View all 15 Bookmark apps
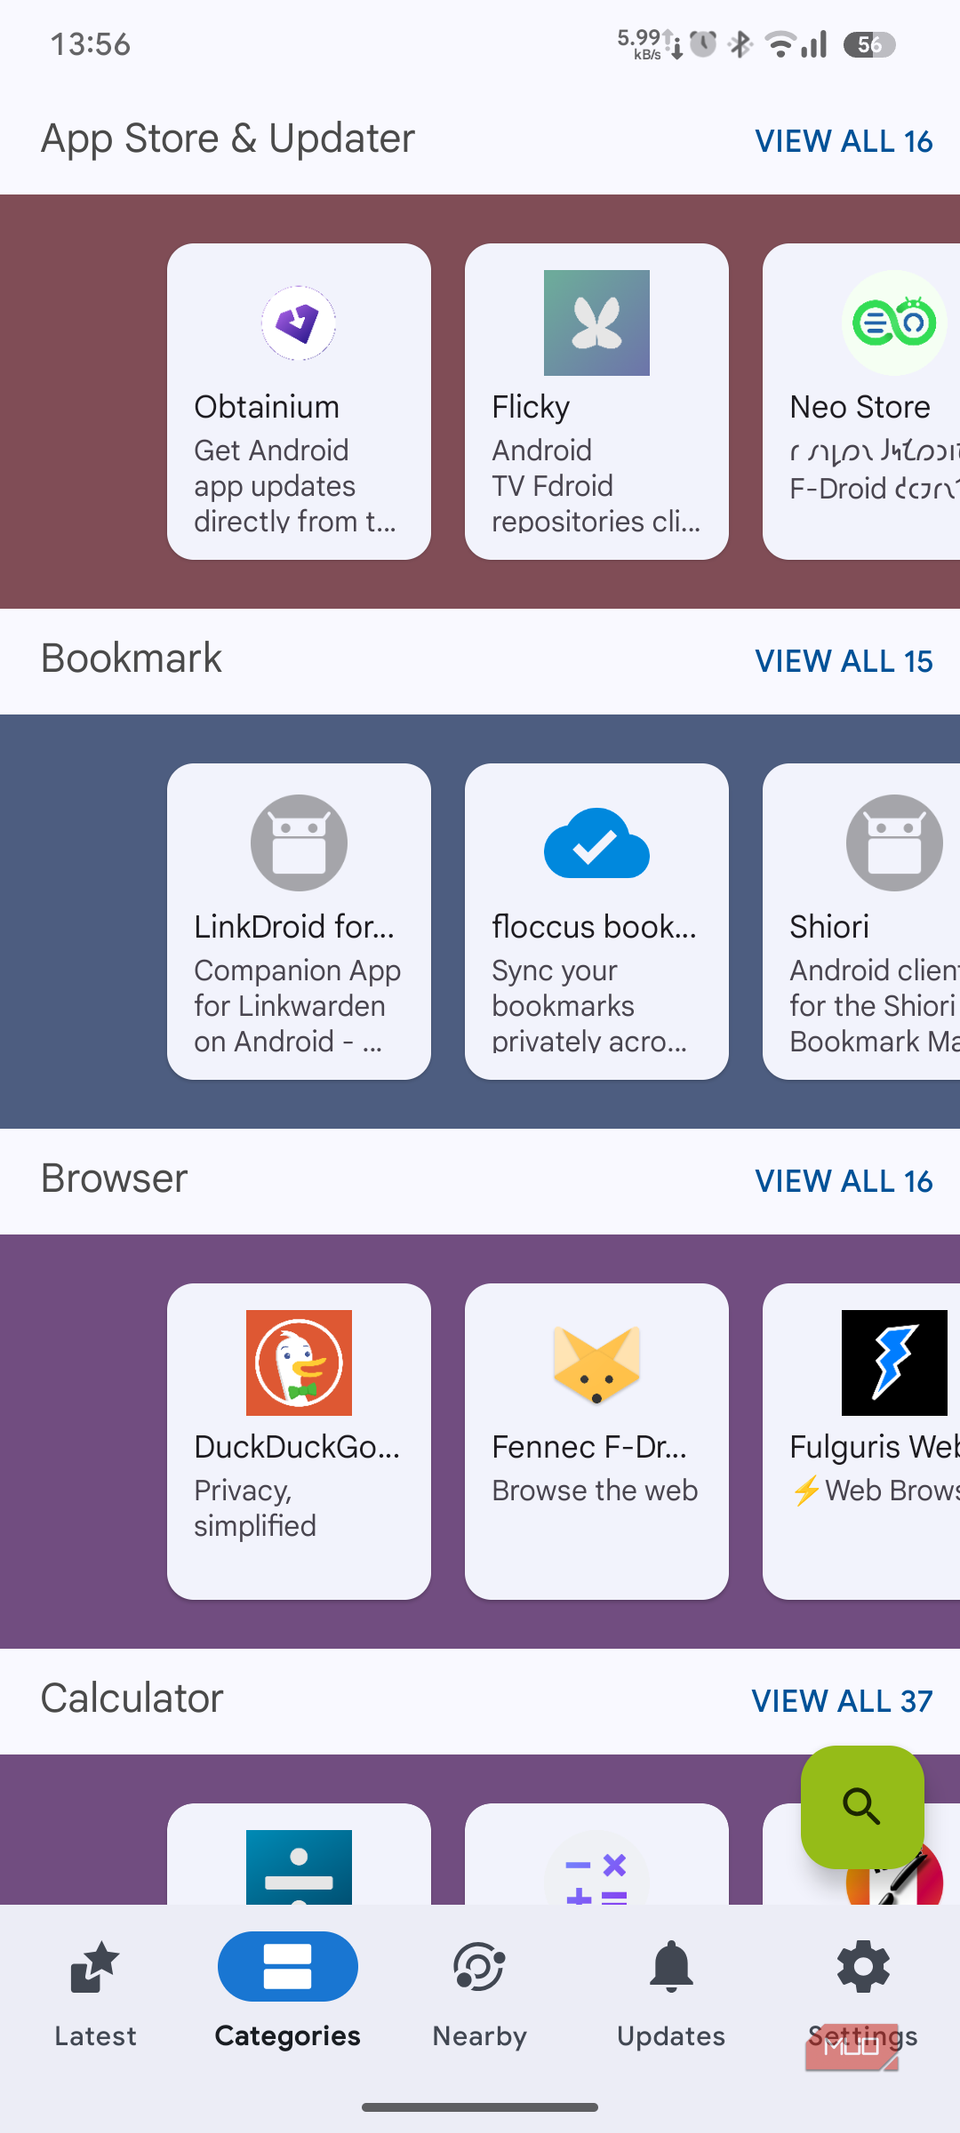 pos(843,661)
